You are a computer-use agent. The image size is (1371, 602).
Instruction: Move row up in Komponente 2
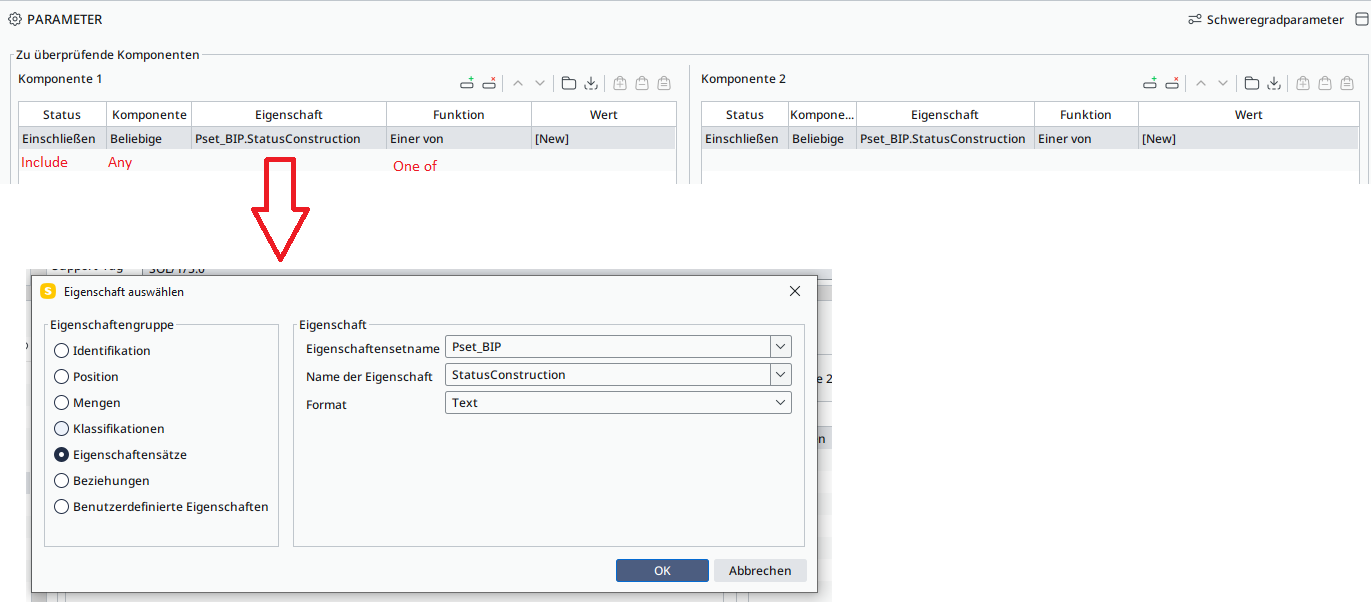click(1201, 83)
